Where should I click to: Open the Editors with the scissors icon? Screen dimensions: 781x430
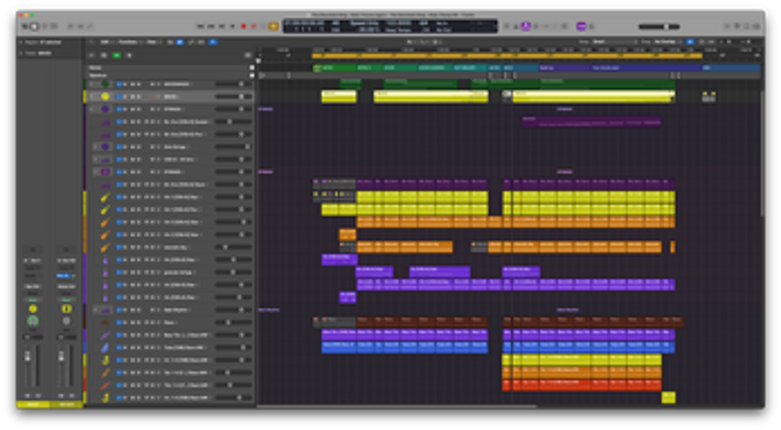(x=90, y=26)
